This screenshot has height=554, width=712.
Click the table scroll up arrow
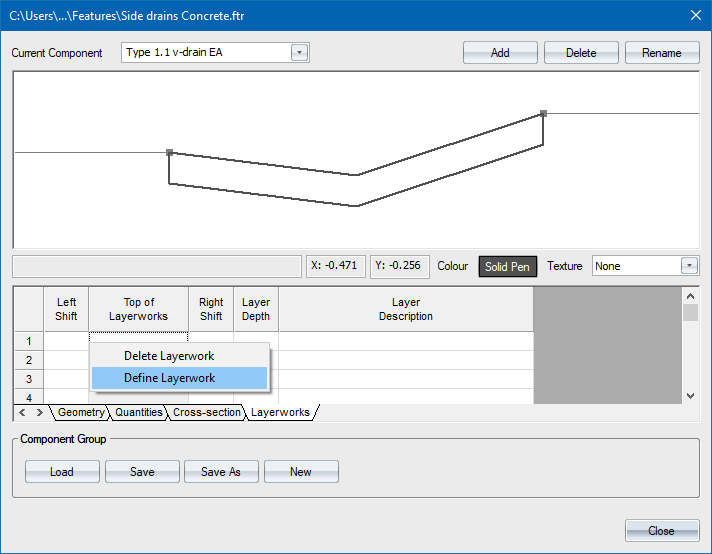tap(690, 296)
